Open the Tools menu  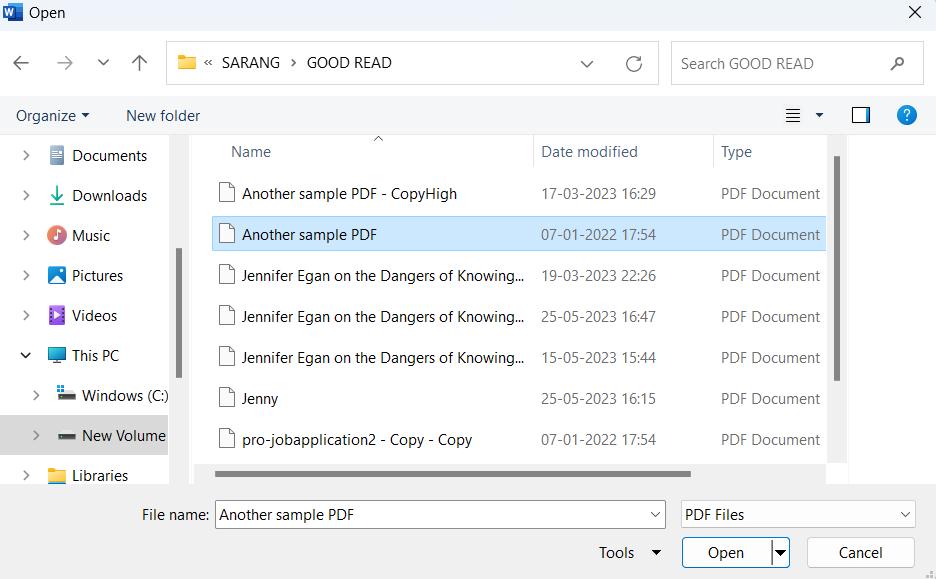point(629,552)
